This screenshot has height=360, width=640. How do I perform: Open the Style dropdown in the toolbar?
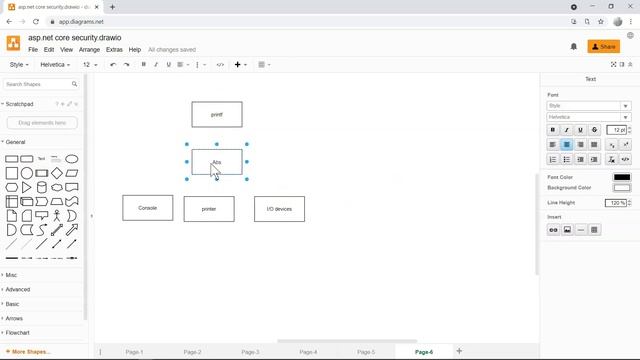[19, 64]
